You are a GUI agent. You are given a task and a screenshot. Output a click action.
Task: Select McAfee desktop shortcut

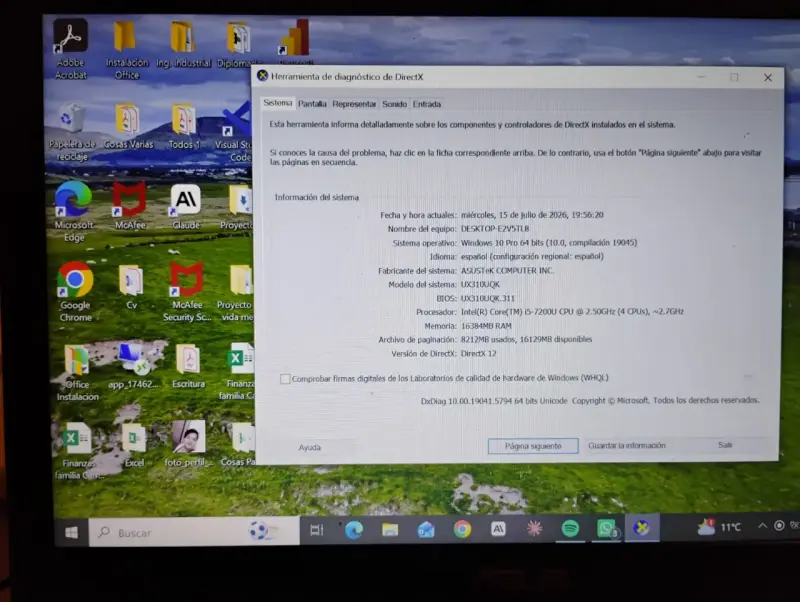click(x=130, y=206)
